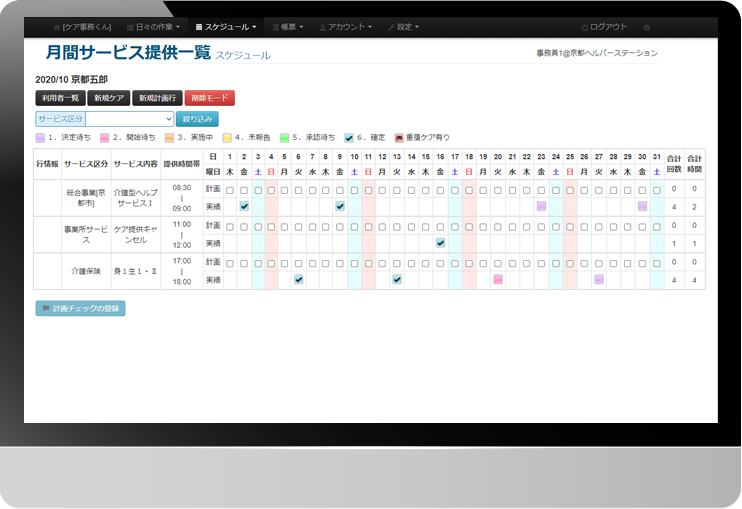Click the 身1生1・Ⅱ content cell
The image size is (742, 509).
pos(136,271)
